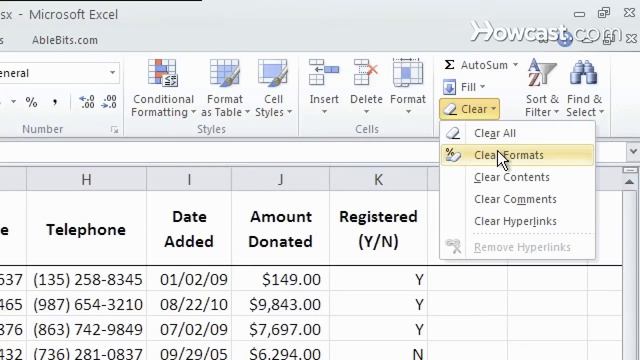Click the eraser icon on the Clear button
This screenshot has height=360, width=640.
[x=450, y=109]
